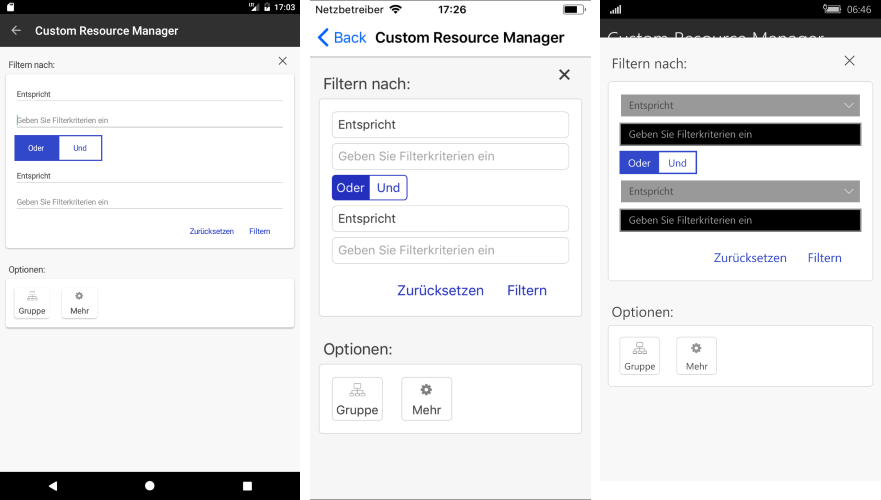Viewport: 881px width, 500px height.
Task: Expand the first Entspricht dropdown on the Windows screen
Action: click(x=740, y=105)
